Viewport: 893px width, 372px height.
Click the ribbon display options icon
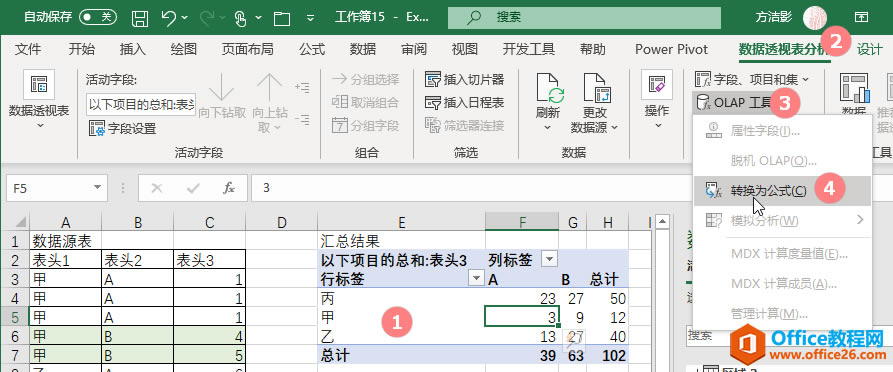[x=861, y=18]
